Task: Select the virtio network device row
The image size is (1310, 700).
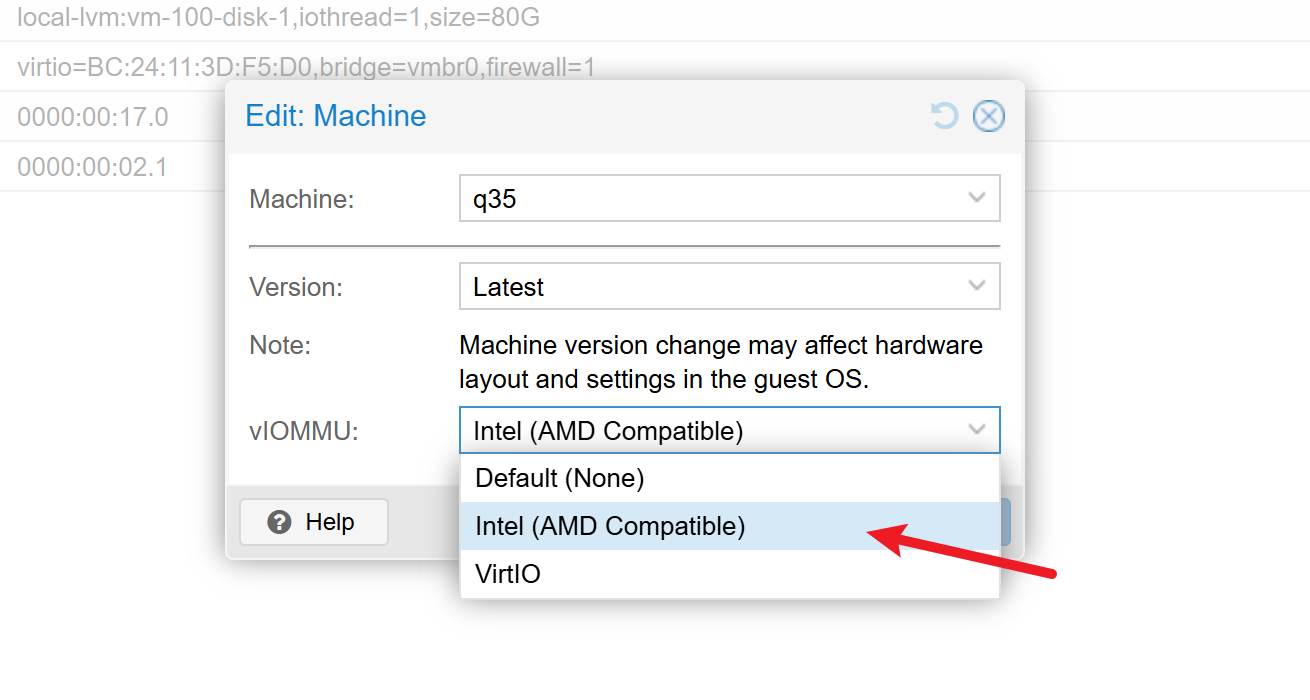Action: coord(120,67)
